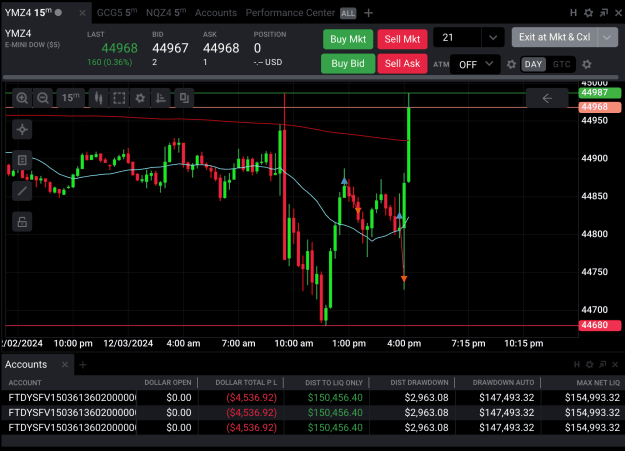
Task: Open the candlestick chart type icon
Action: pyautogui.click(x=98, y=98)
